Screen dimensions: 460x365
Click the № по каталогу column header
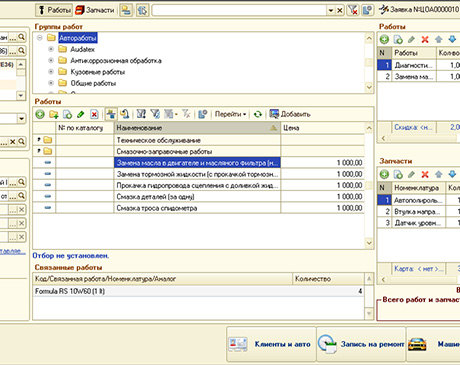coord(85,128)
